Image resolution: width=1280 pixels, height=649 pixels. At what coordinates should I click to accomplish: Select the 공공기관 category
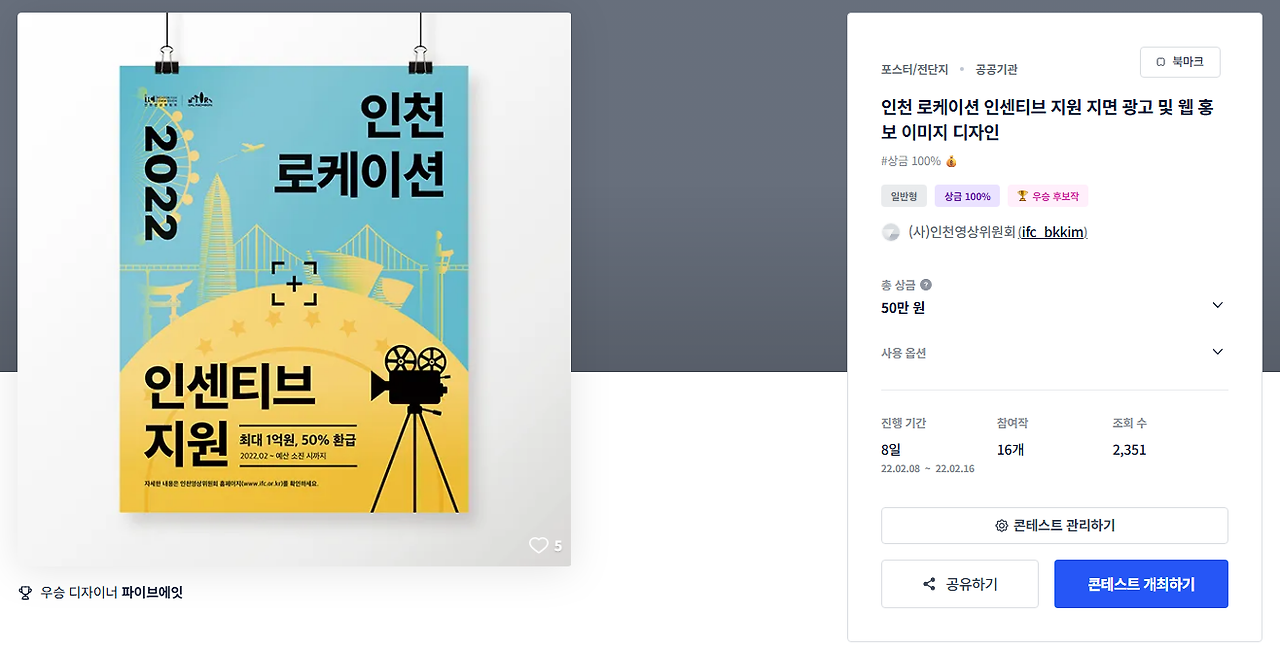(x=996, y=69)
